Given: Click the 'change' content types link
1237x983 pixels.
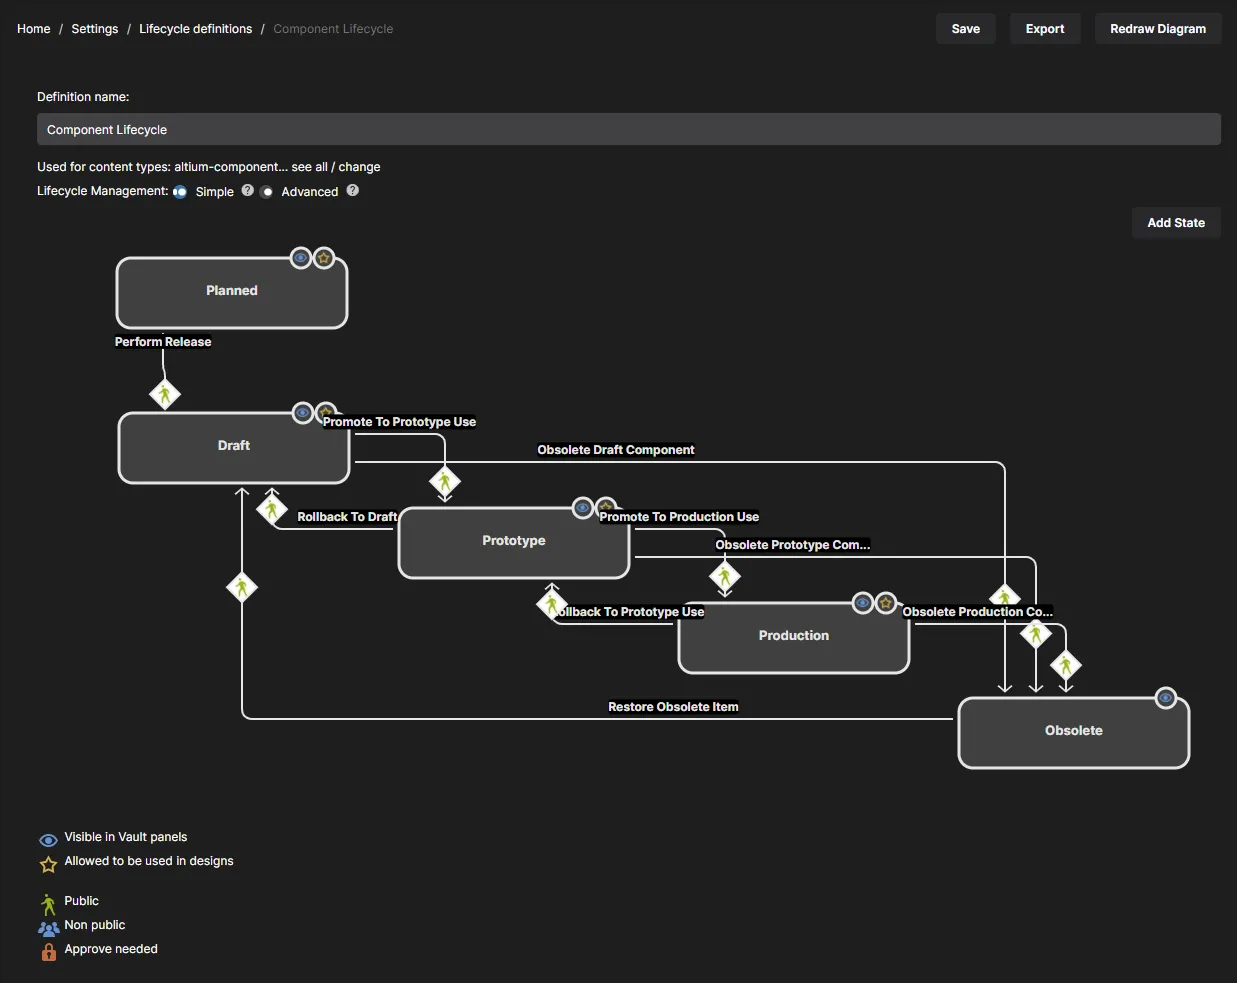Looking at the screenshot, I should [x=360, y=167].
